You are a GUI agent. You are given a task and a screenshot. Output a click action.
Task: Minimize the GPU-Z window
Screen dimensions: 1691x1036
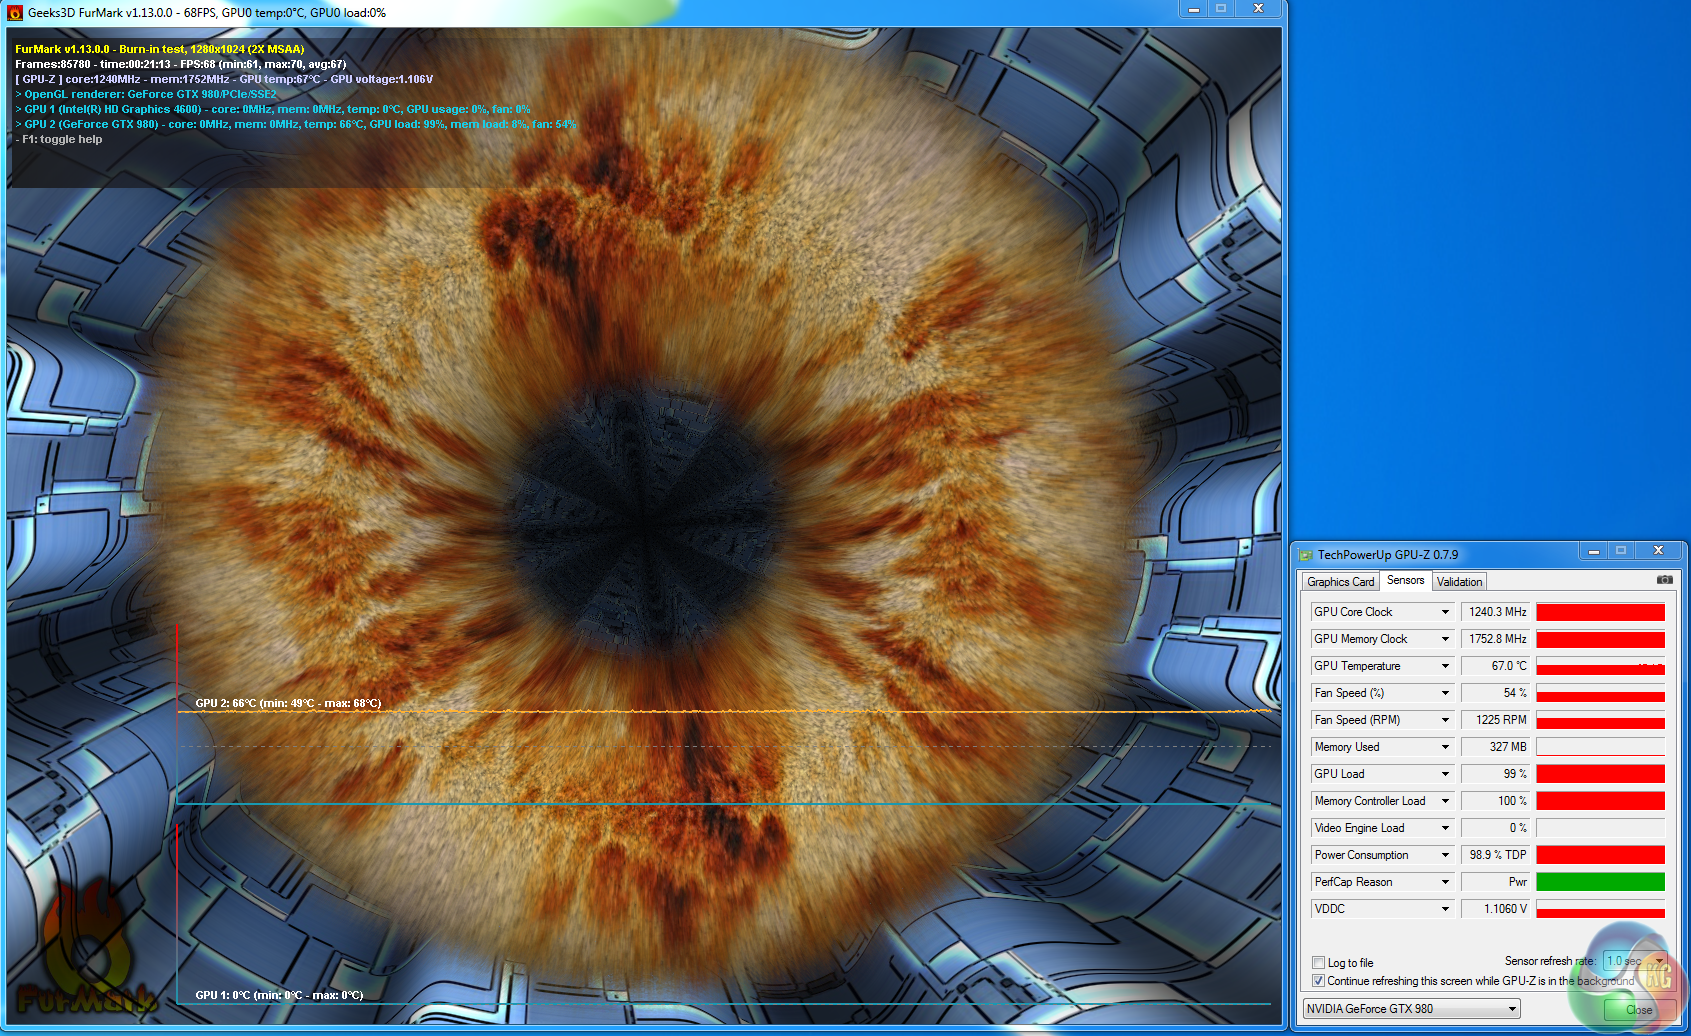click(1594, 551)
